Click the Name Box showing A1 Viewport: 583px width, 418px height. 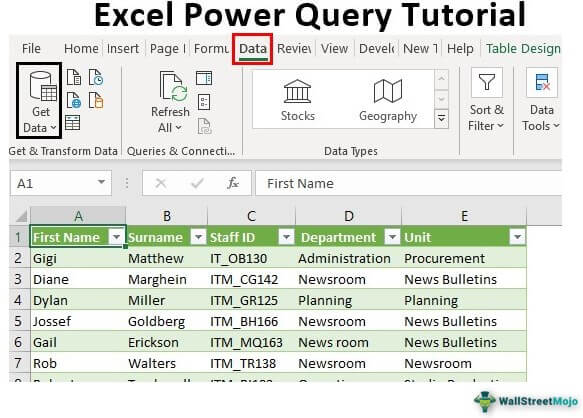pyautogui.click(x=61, y=183)
